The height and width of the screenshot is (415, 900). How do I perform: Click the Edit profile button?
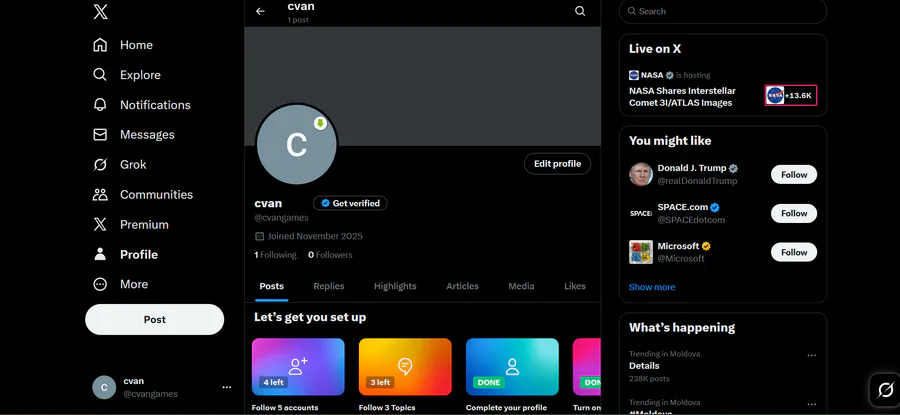(557, 164)
